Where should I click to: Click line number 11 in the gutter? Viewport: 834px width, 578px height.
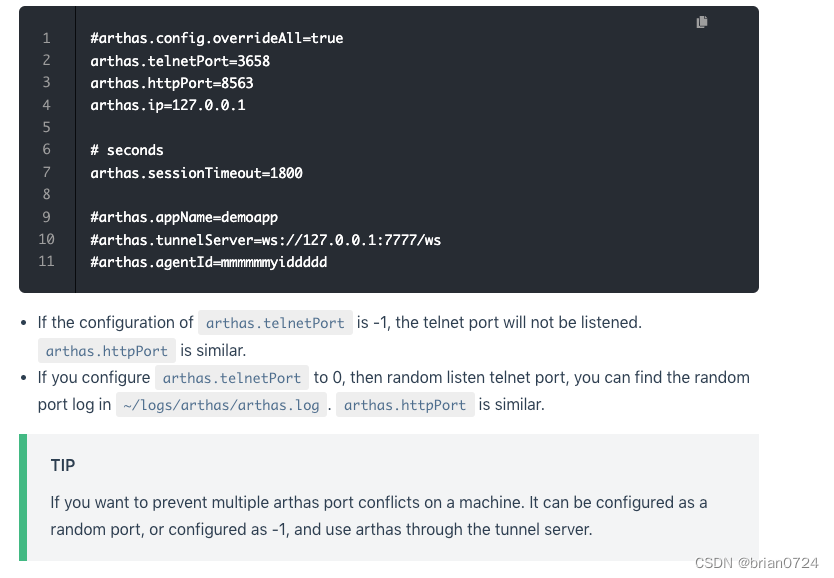(47, 262)
